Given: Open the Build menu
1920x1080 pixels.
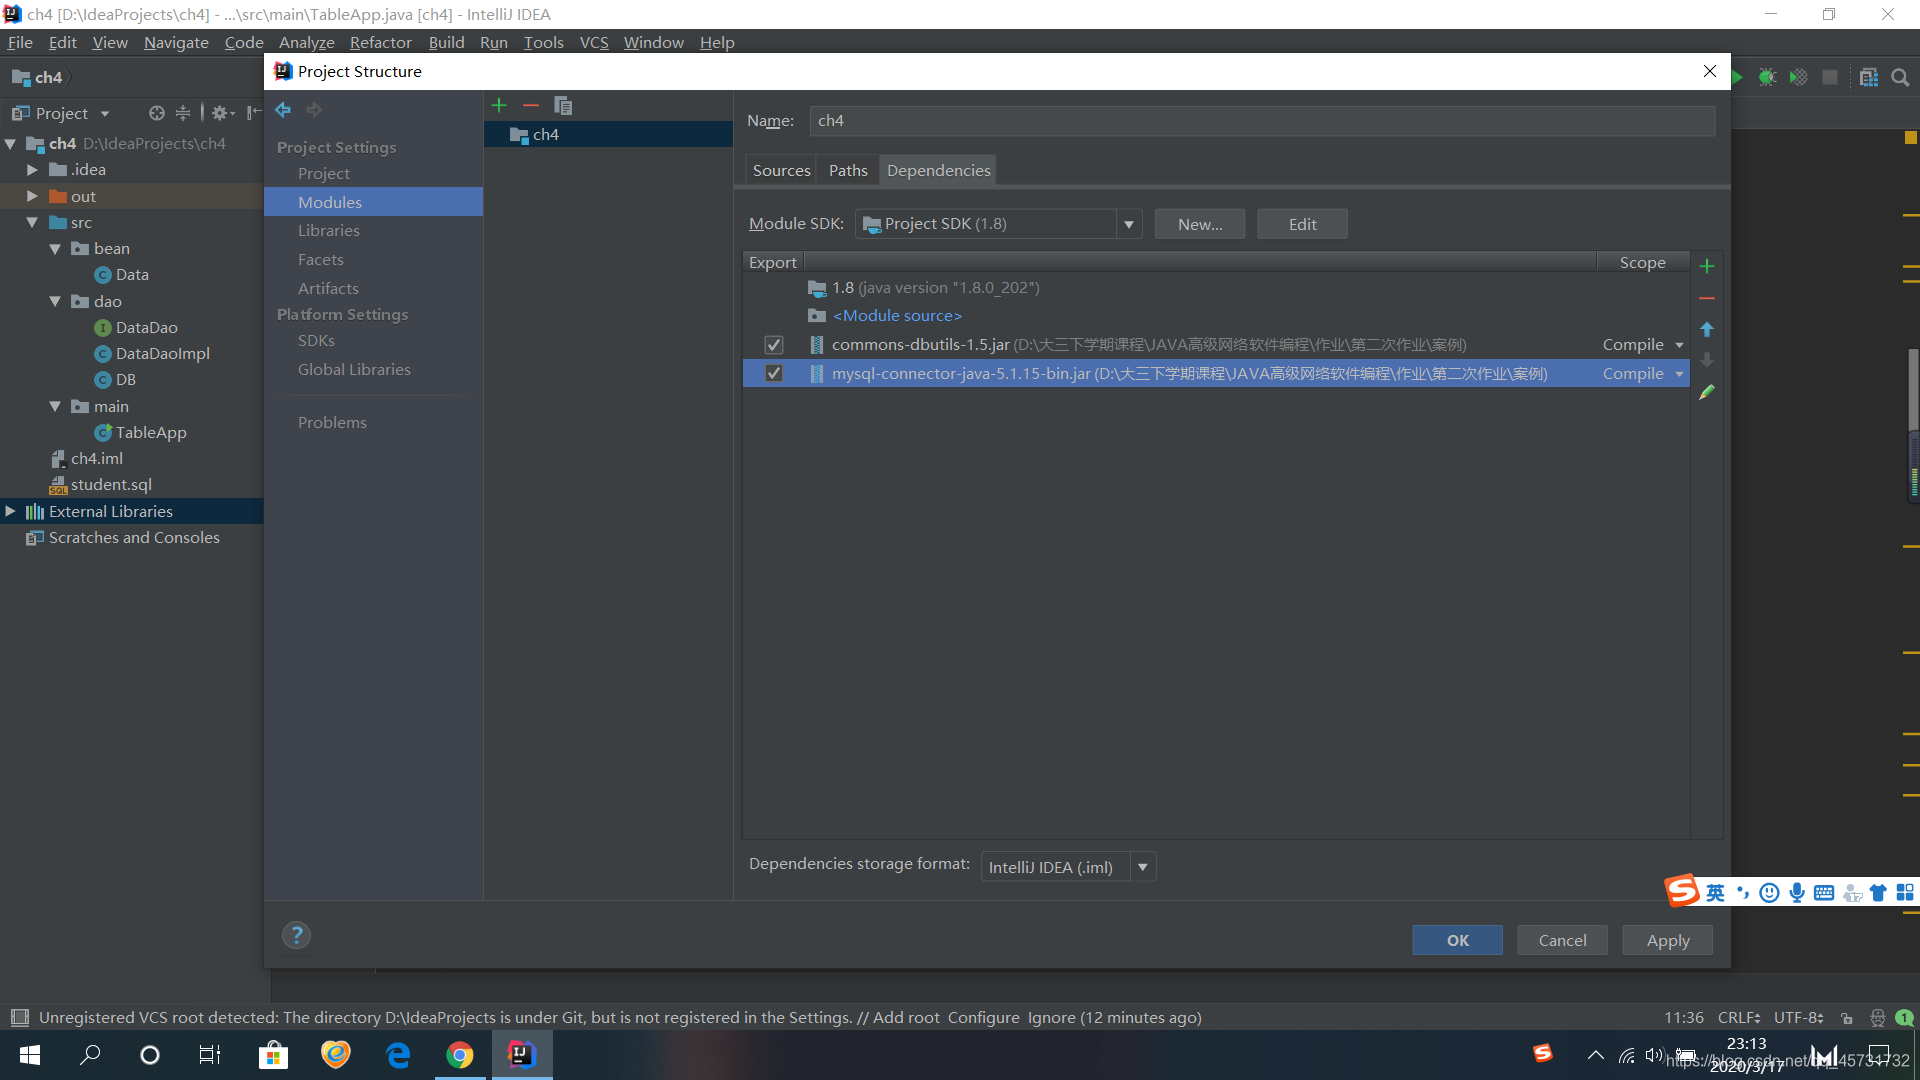Looking at the screenshot, I should (x=446, y=42).
